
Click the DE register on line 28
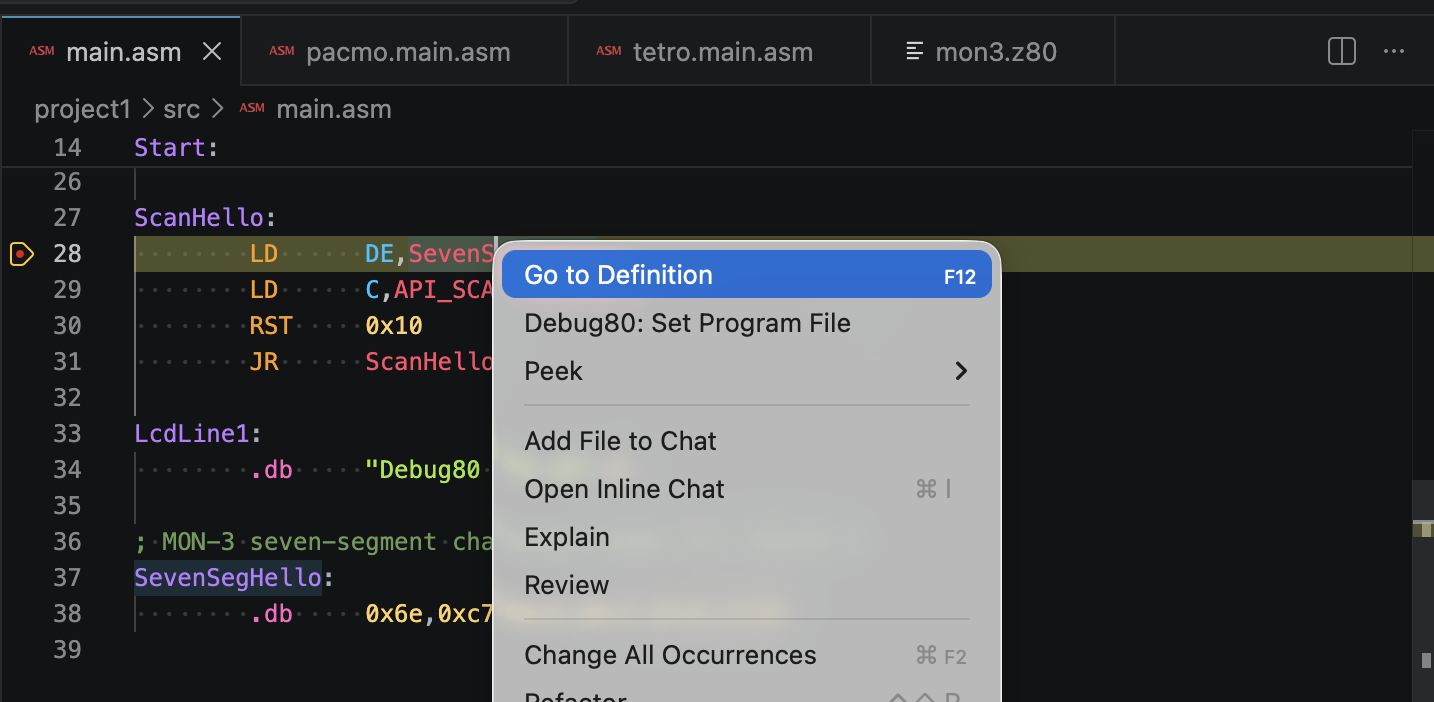point(379,254)
